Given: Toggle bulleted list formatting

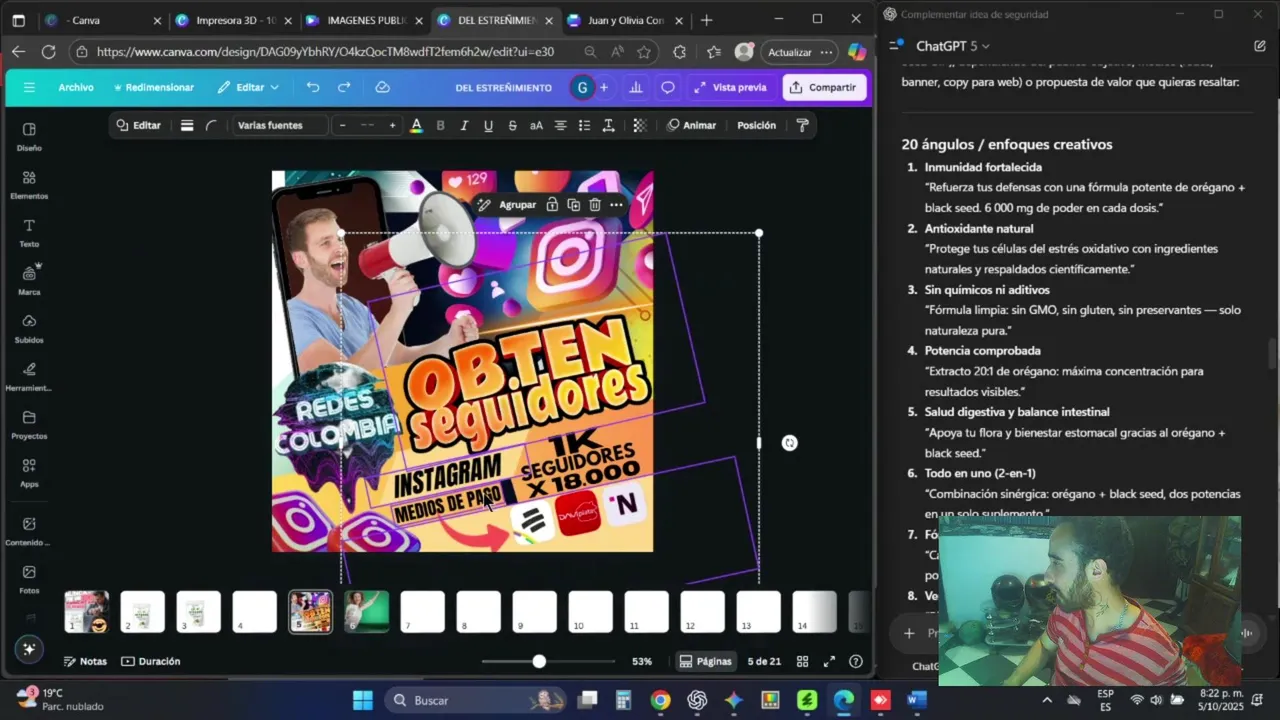Looking at the screenshot, I should coord(584,126).
